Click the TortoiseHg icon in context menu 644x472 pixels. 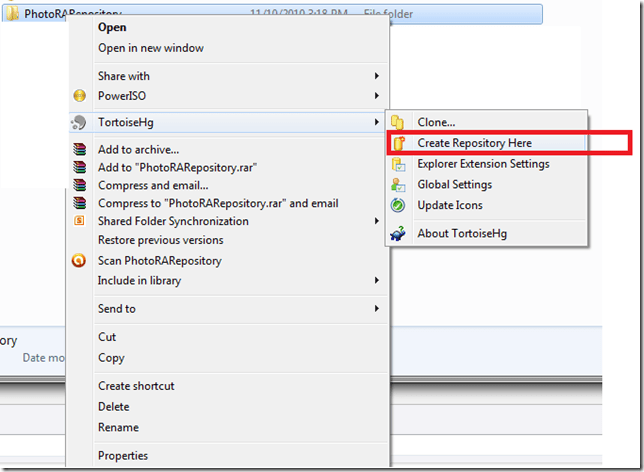click(80, 123)
